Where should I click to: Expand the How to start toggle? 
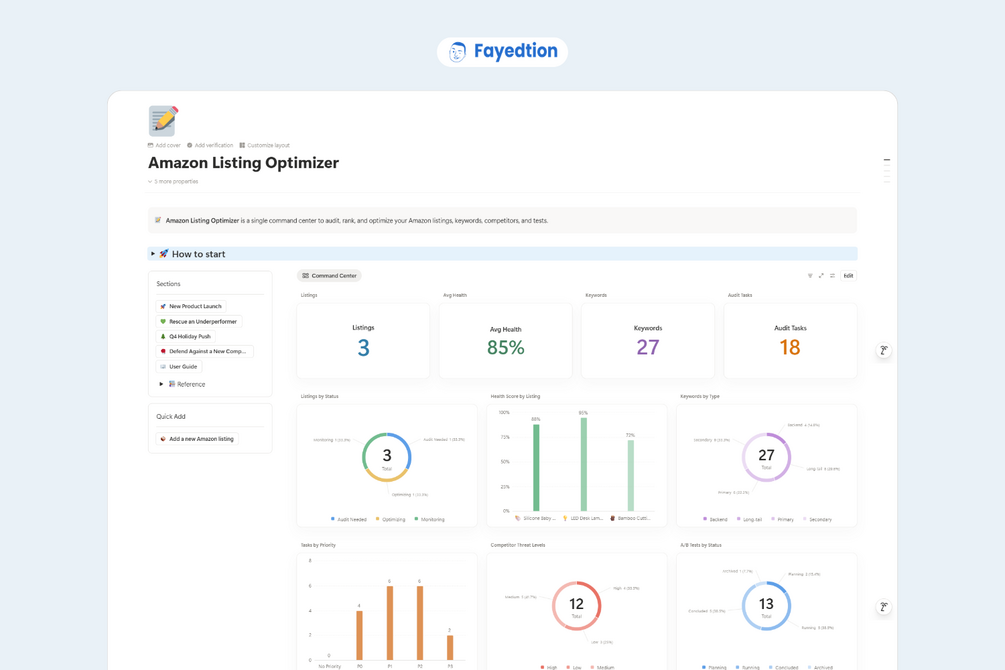[153, 254]
